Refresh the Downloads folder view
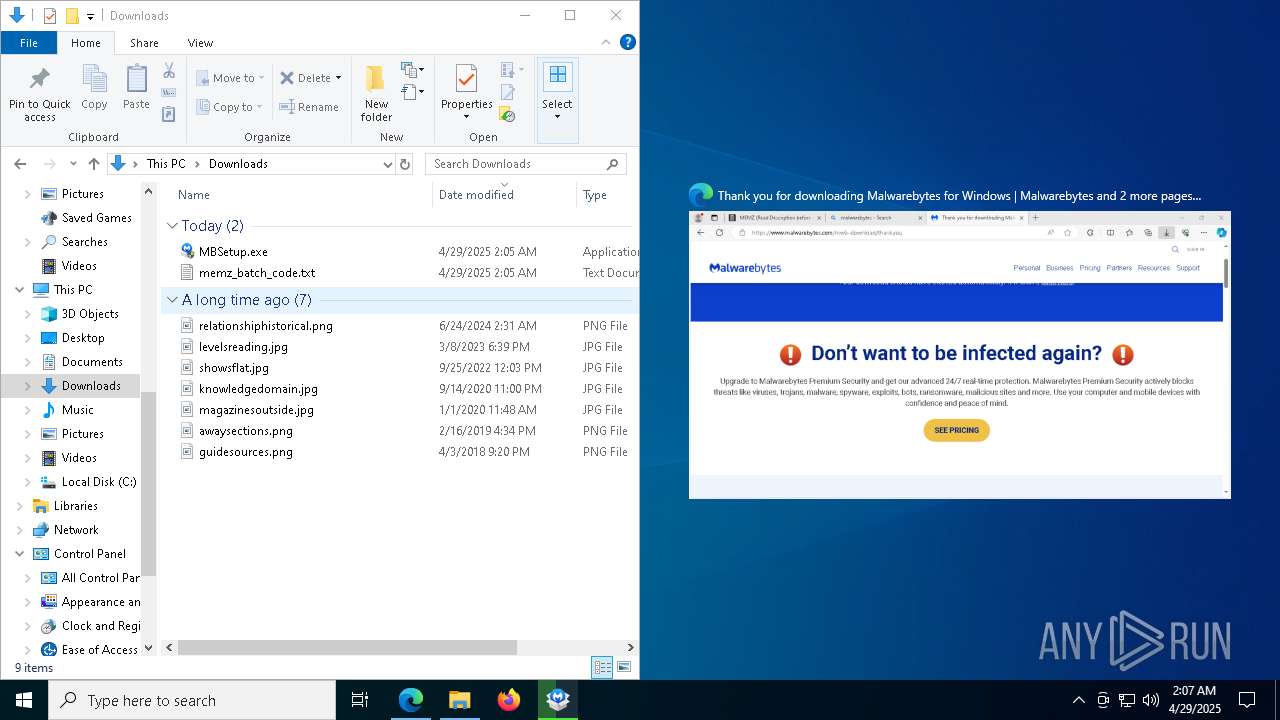The image size is (1280, 720). point(405,164)
